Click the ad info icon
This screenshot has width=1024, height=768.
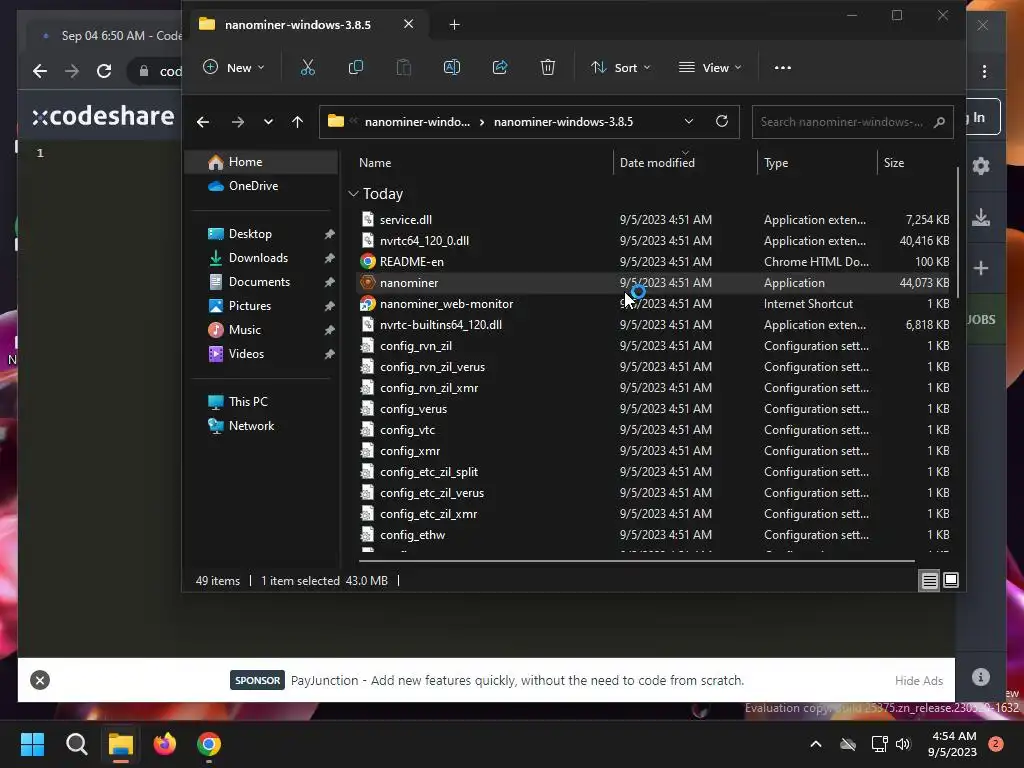pyautogui.click(x=980, y=677)
